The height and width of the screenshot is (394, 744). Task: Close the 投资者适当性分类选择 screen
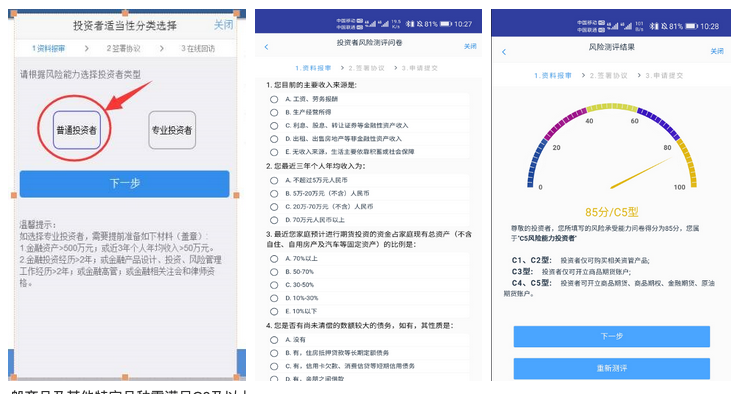pyautogui.click(x=223, y=25)
